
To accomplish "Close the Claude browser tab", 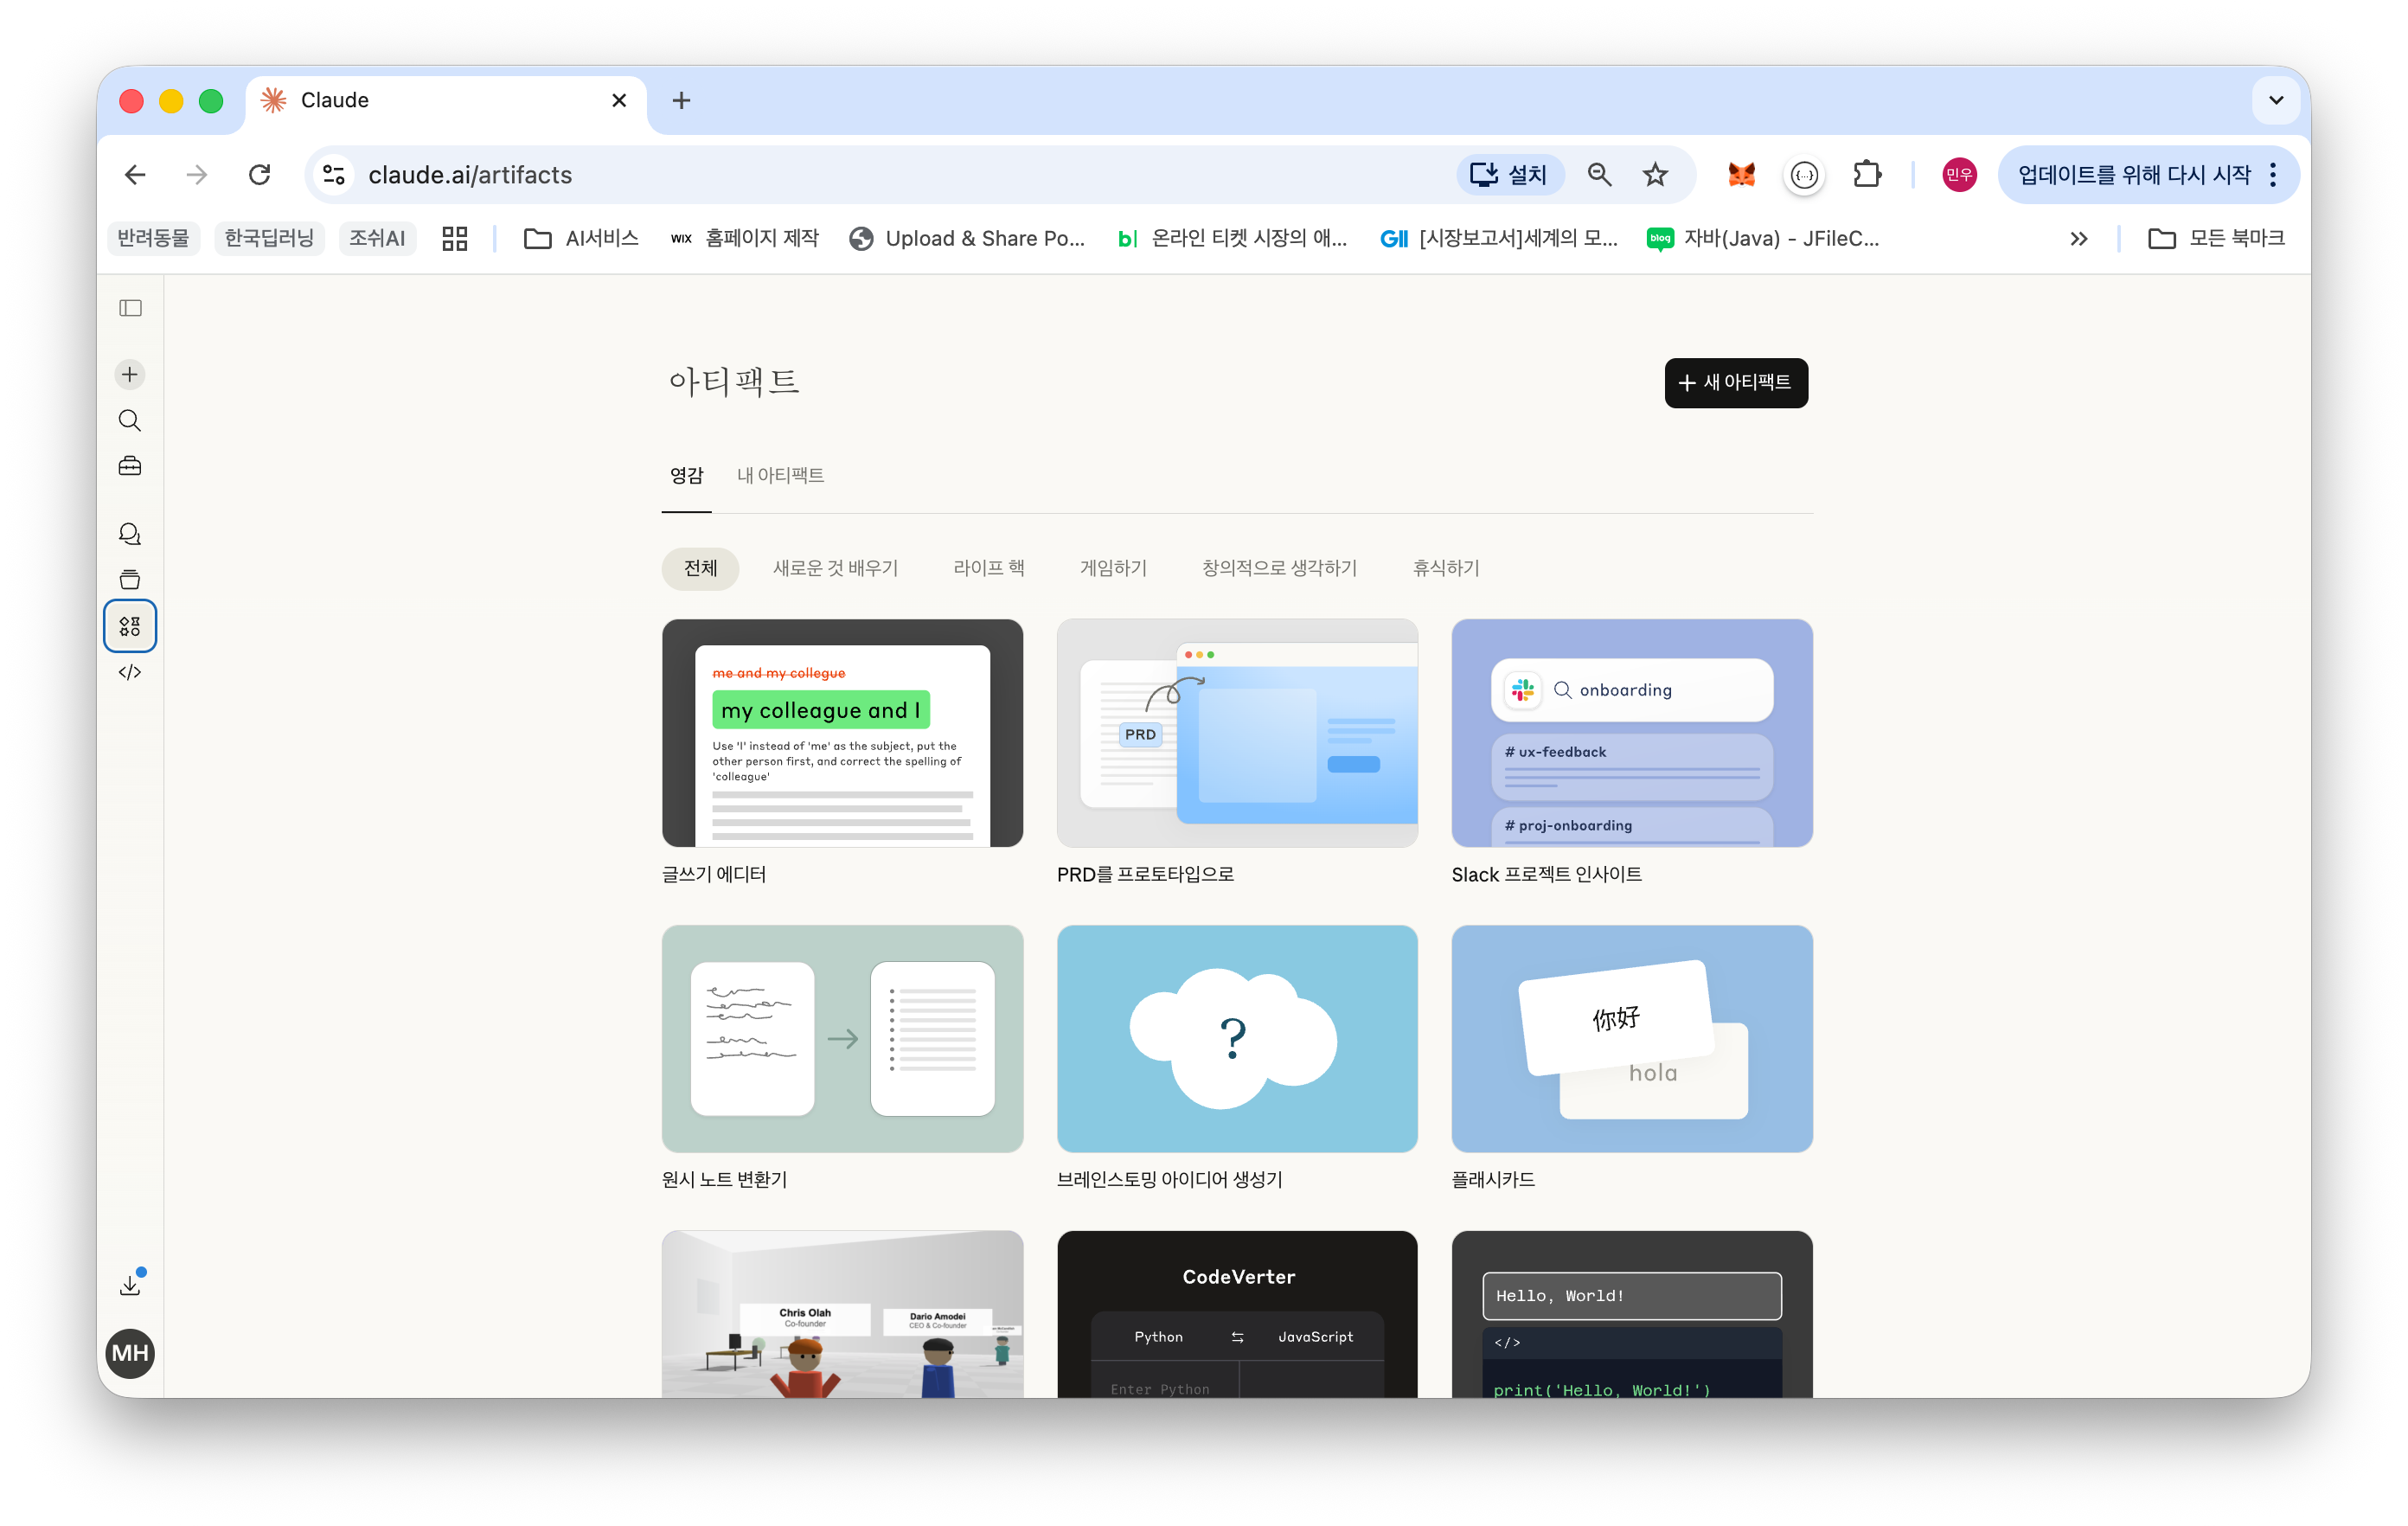I will click(x=619, y=100).
